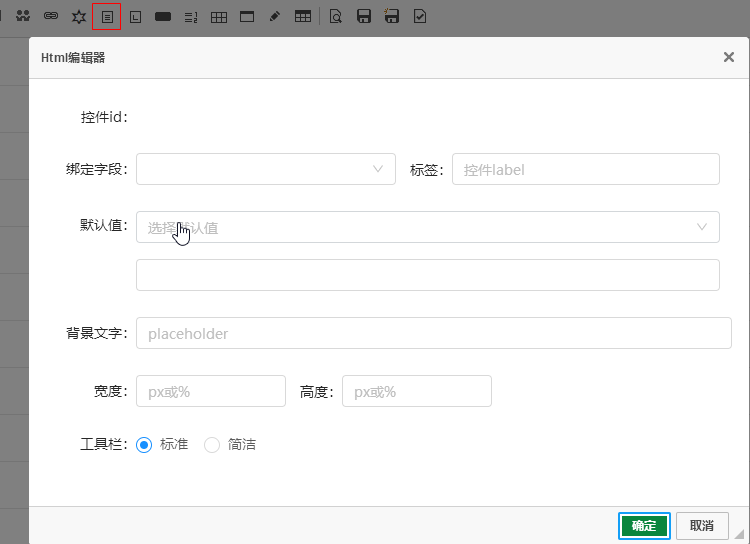Viewport: 750px width, 544px height.
Task: Click the document checkmark icon in toolbar
Action: tap(420, 17)
